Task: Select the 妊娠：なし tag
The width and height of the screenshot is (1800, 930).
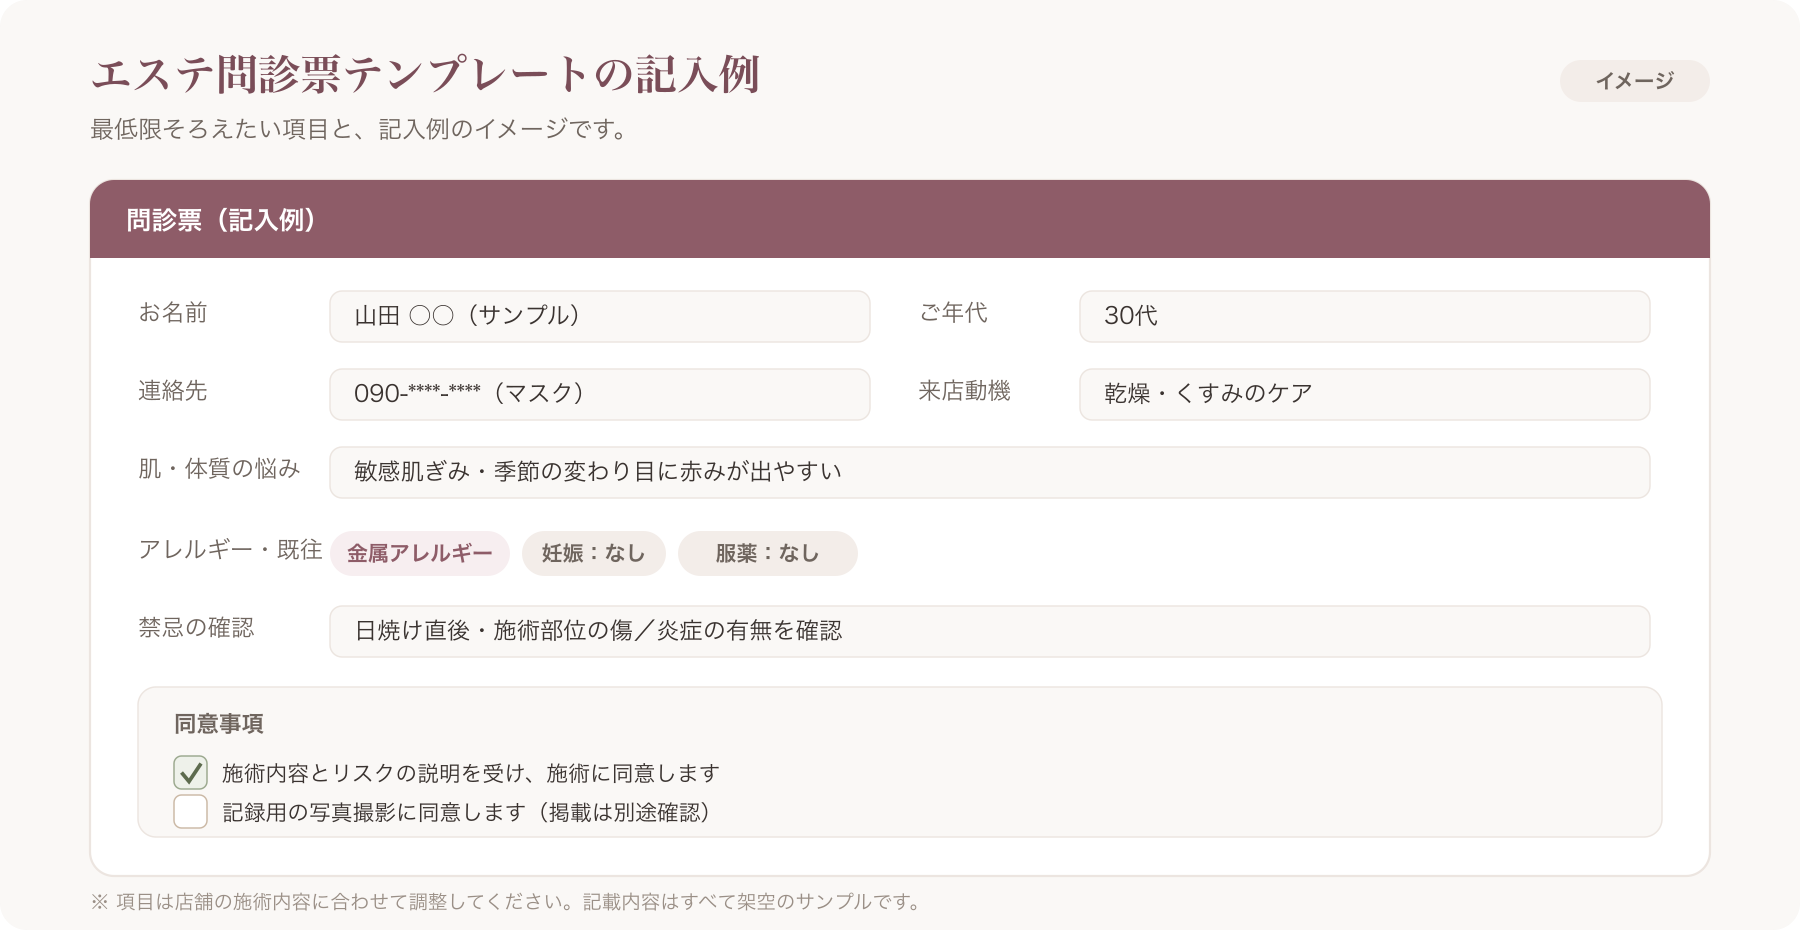Action: click(x=594, y=553)
